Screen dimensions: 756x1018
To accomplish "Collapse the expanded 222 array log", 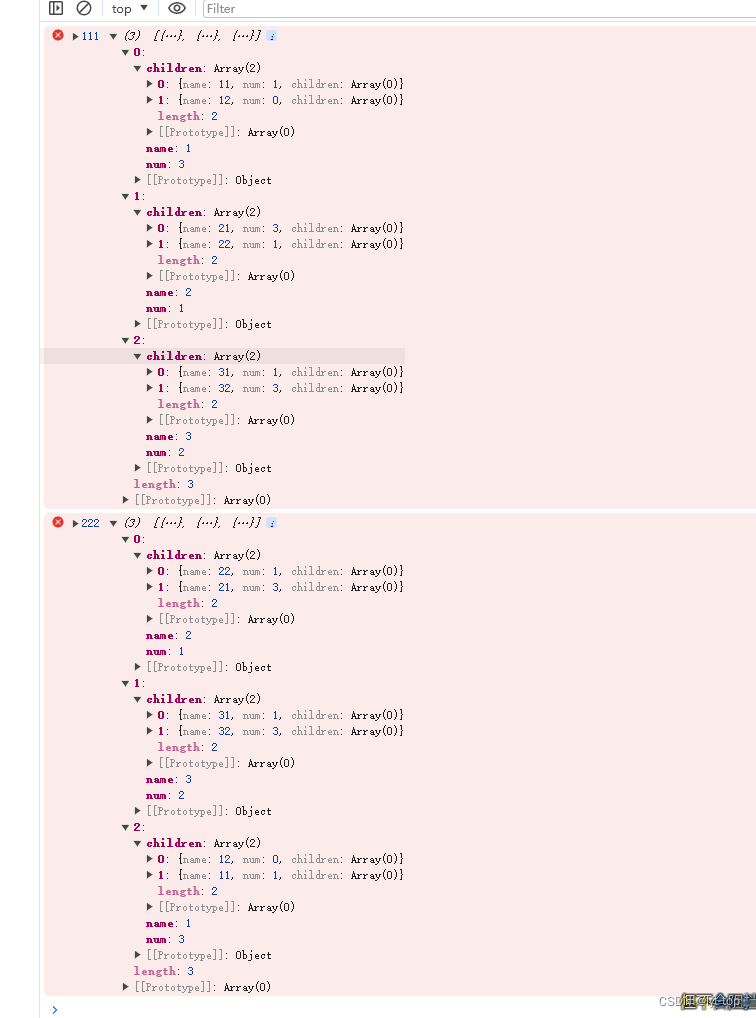I will click(113, 522).
